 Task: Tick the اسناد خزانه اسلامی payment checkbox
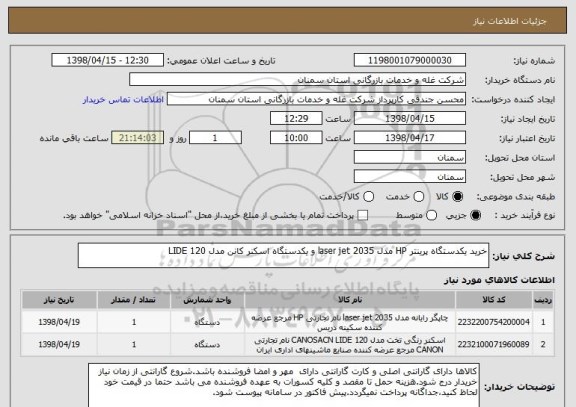click(363, 216)
